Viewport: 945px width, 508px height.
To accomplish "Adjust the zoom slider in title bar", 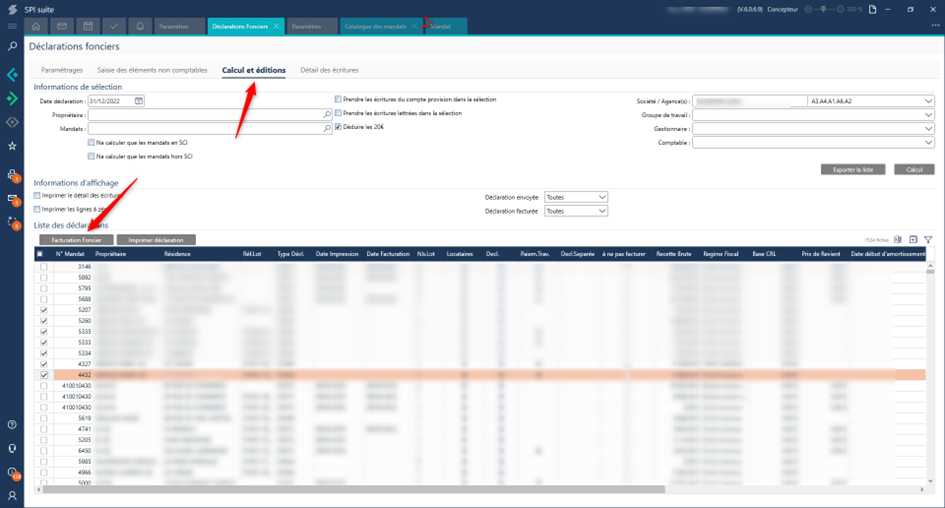I will point(824,10).
